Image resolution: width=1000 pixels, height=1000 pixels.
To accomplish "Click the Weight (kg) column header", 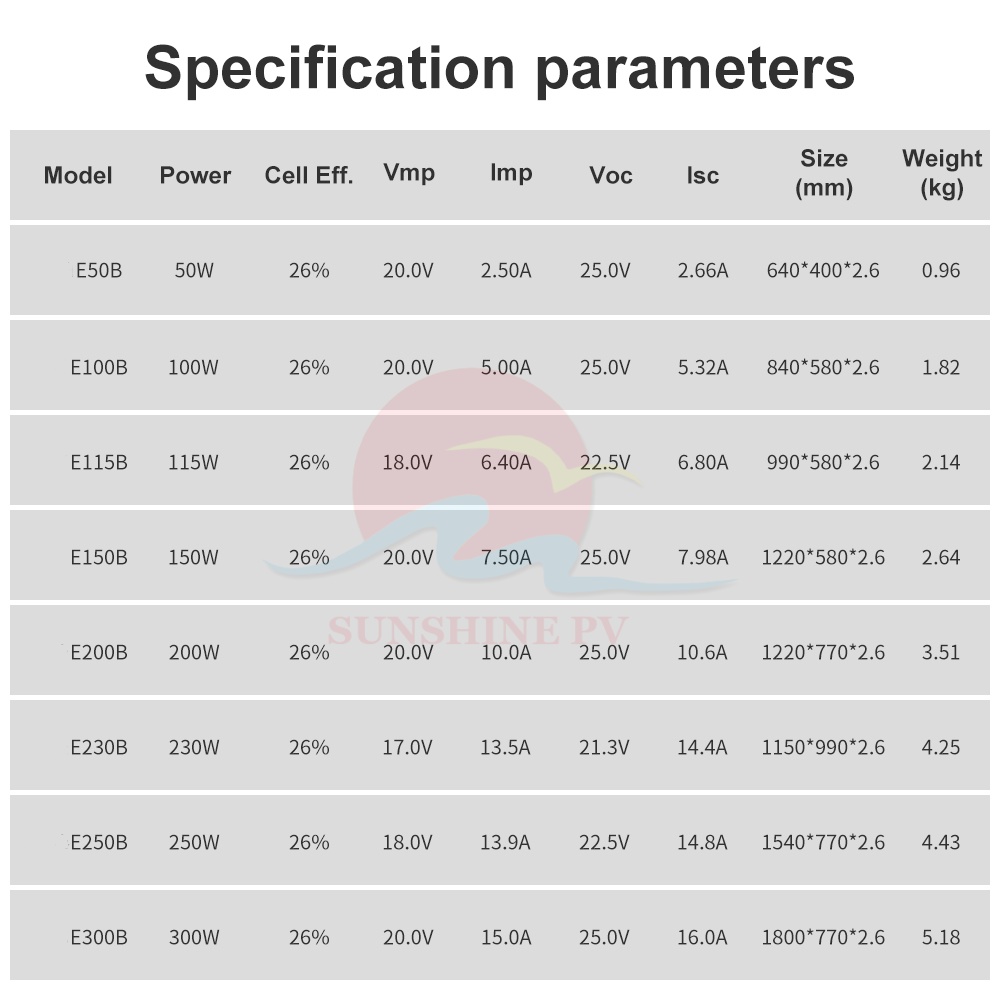I will tap(942, 173).
